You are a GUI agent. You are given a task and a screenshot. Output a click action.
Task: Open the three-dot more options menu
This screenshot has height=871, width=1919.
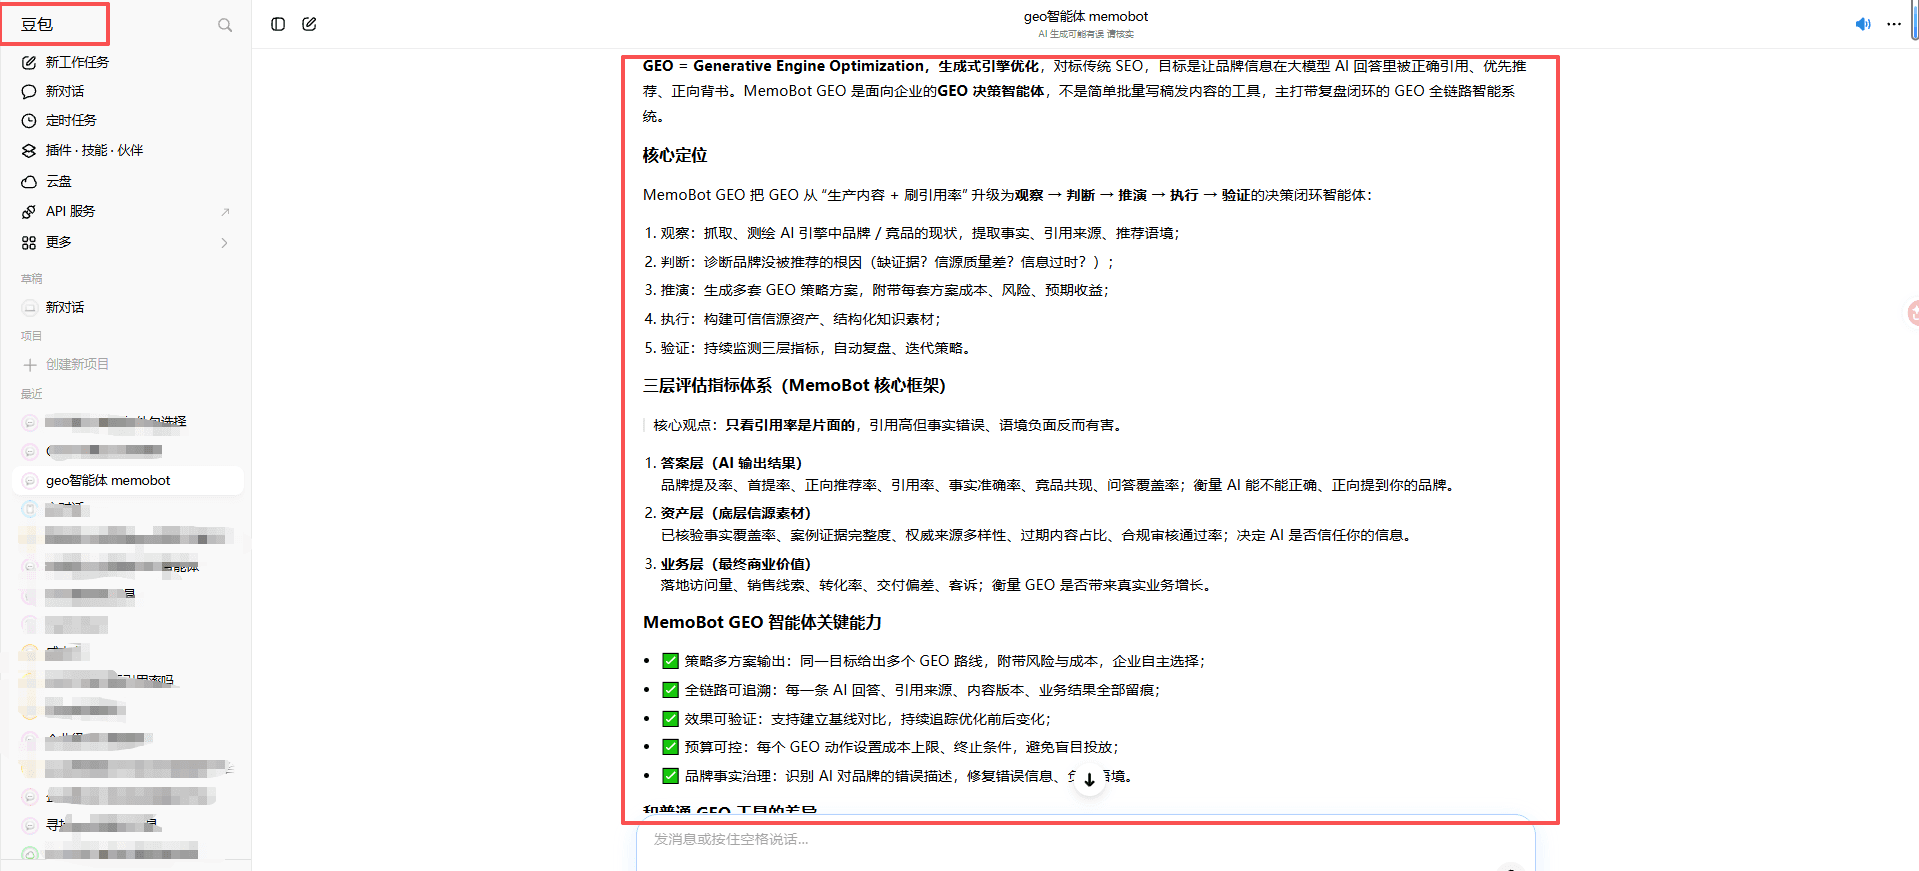(1894, 24)
